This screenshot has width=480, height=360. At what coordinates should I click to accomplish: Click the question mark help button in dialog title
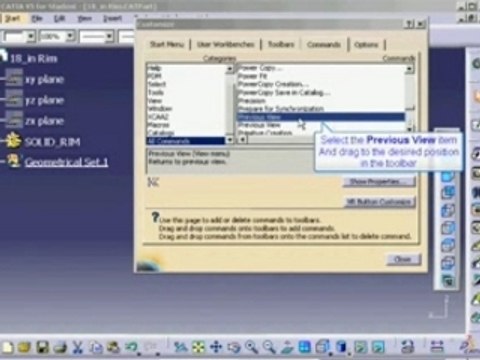click(x=409, y=24)
